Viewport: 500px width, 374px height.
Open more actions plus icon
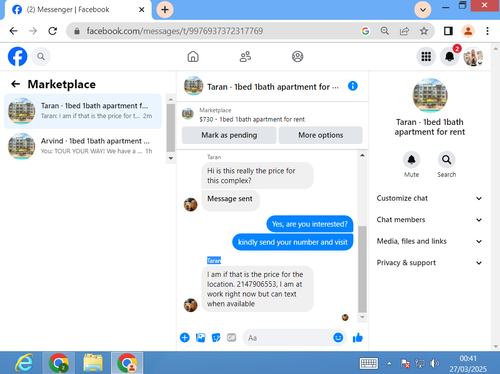(x=185, y=338)
